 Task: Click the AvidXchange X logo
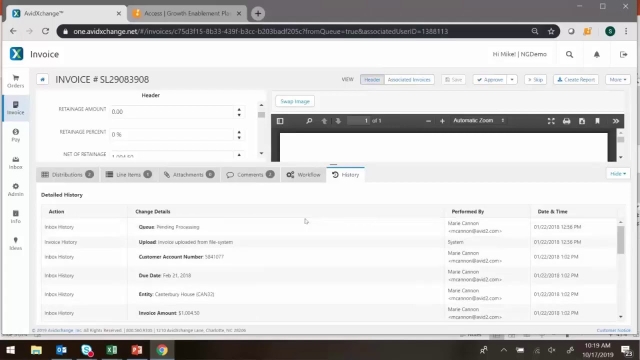[x=16, y=54]
